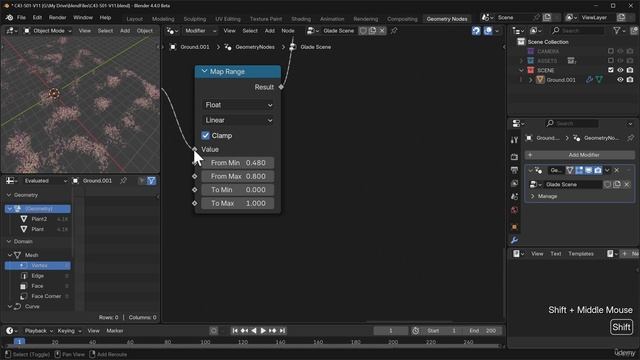Open the Modifier node tree type dropdown

click(200, 31)
